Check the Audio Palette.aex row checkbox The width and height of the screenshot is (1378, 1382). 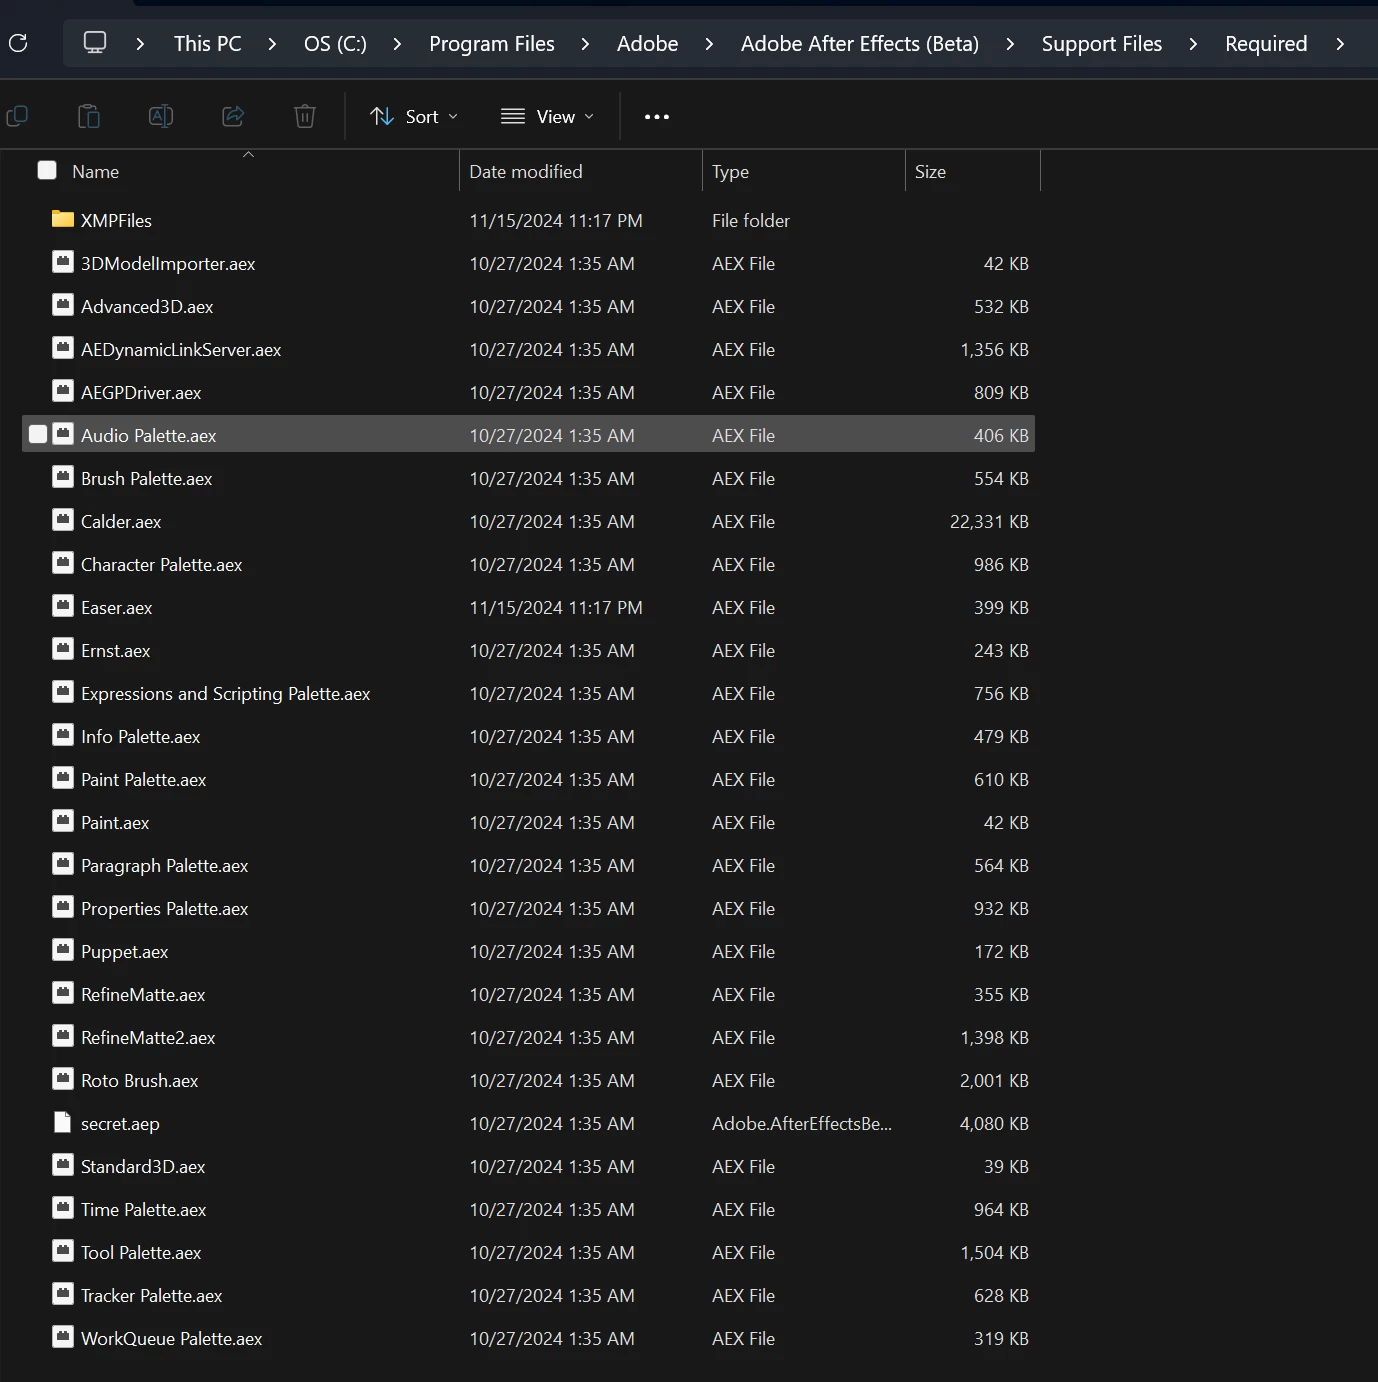click(x=38, y=434)
